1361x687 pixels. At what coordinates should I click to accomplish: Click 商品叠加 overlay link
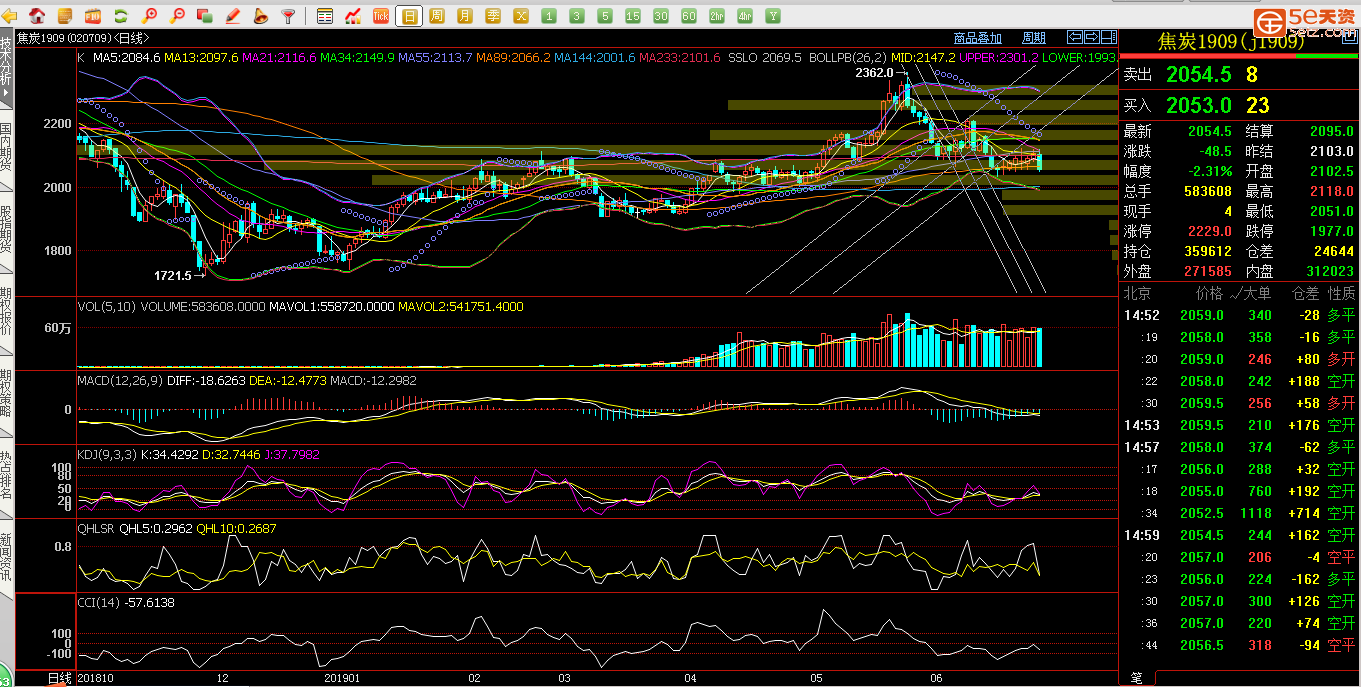(x=977, y=38)
